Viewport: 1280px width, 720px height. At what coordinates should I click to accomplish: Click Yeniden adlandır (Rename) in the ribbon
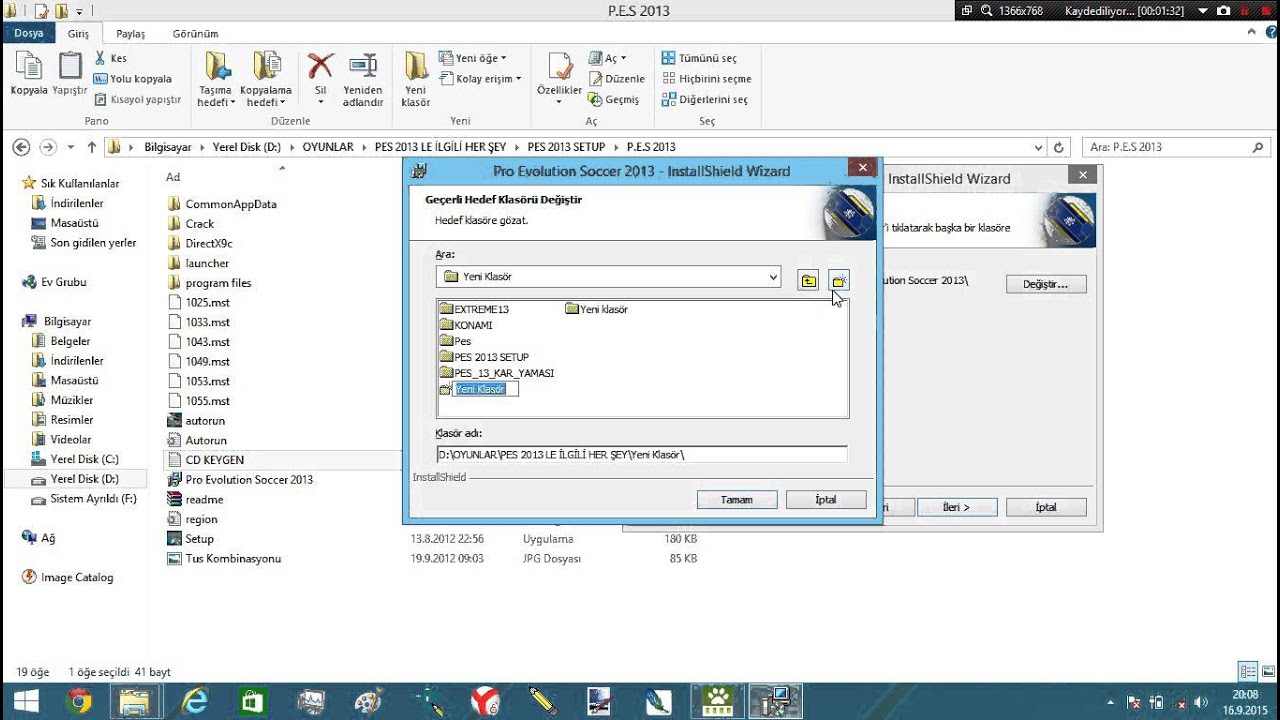(363, 79)
